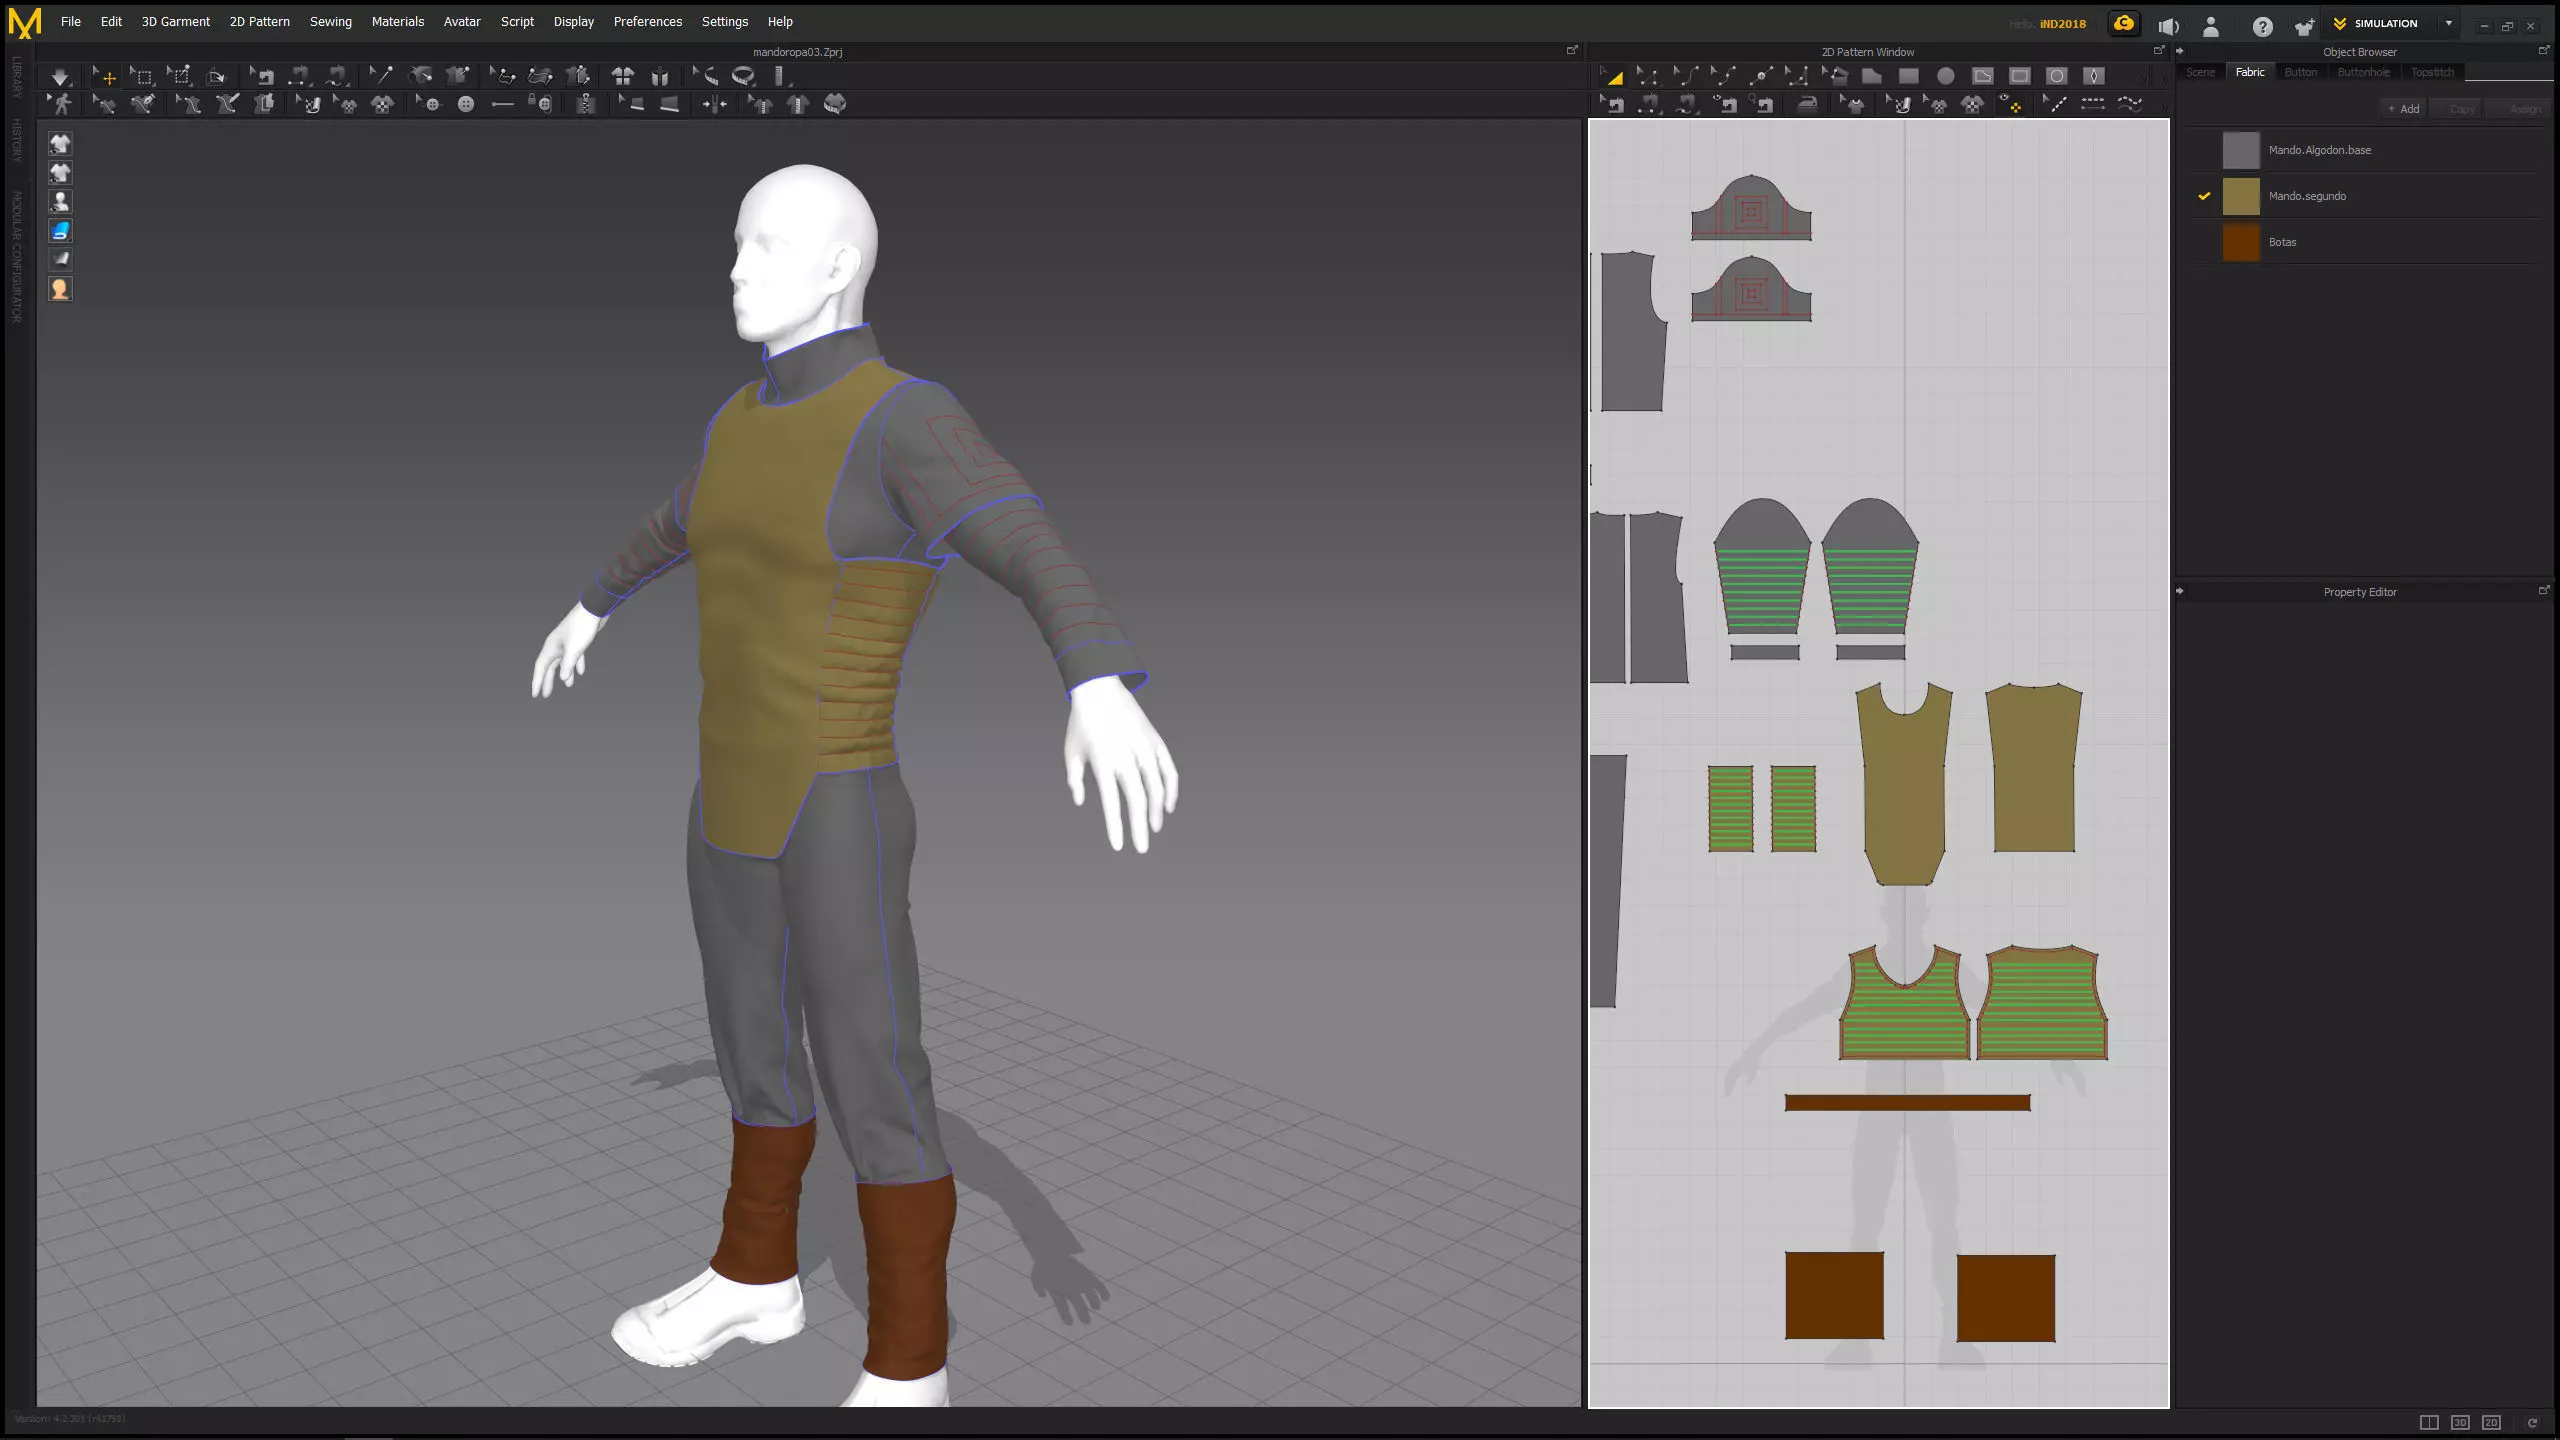Viewport: 2560px width, 1440px height.
Task: Click the cloud CONNECT icon
Action: click(2123, 24)
